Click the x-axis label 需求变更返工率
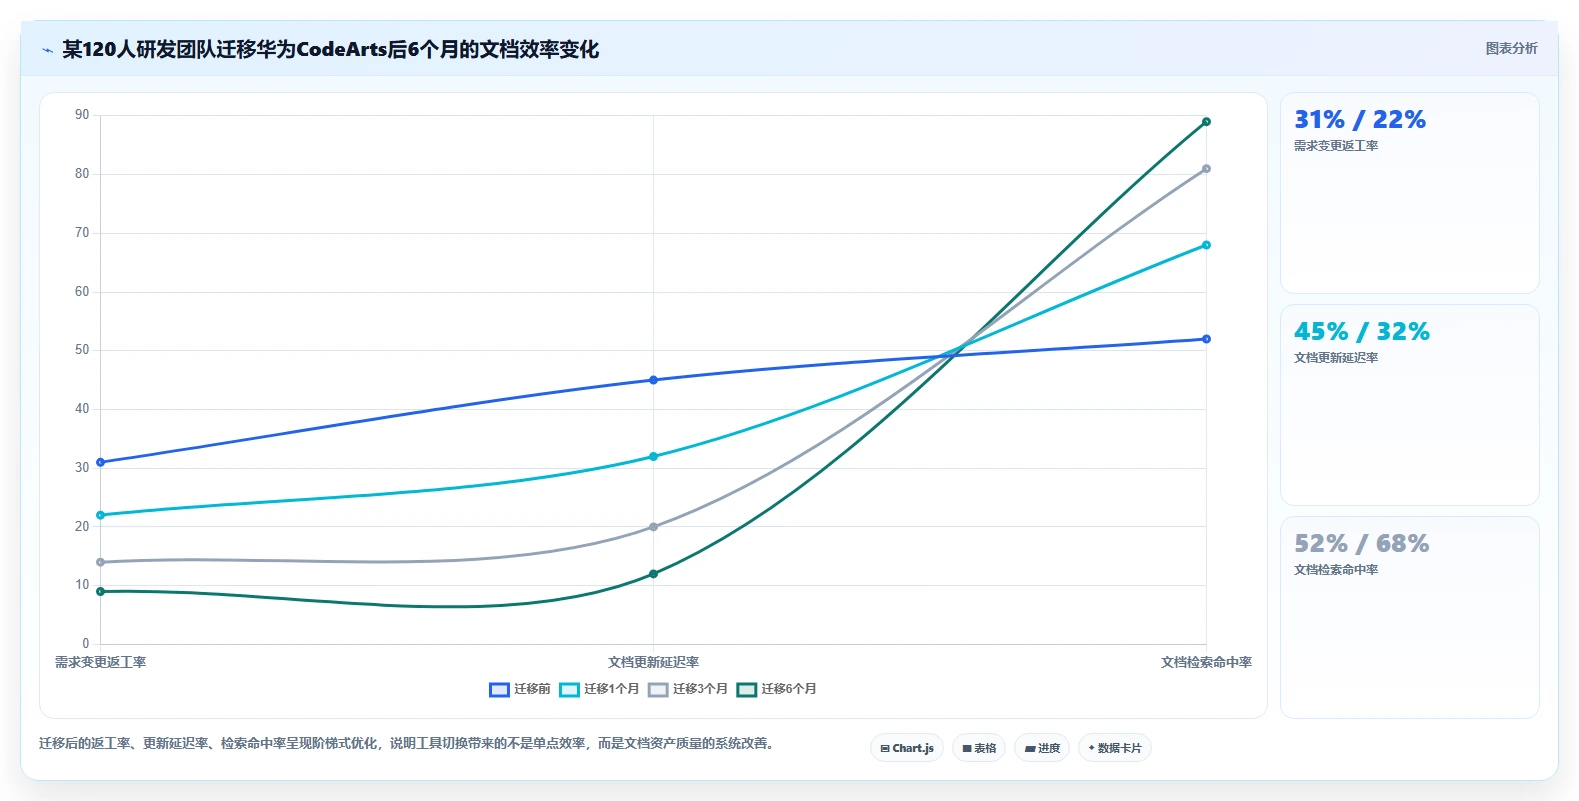1579x801 pixels. tap(100, 662)
